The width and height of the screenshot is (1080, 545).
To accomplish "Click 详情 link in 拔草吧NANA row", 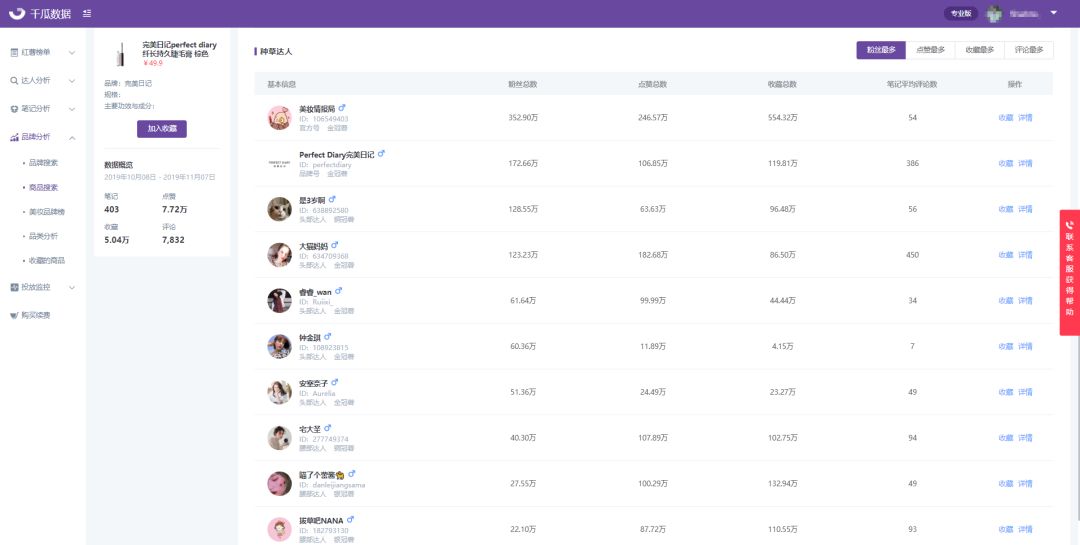I will pyautogui.click(x=1026, y=529).
